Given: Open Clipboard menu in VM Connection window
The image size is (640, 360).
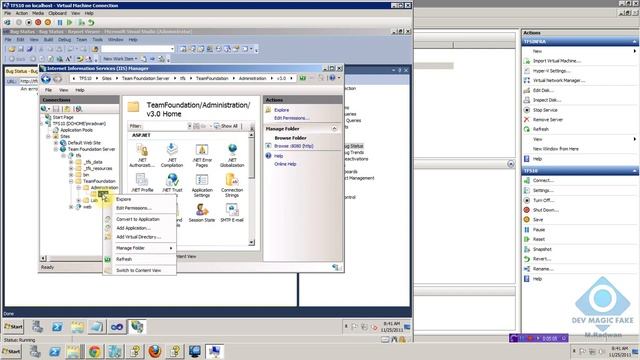Looking at the screenshot, I should [x=57, y=13].
